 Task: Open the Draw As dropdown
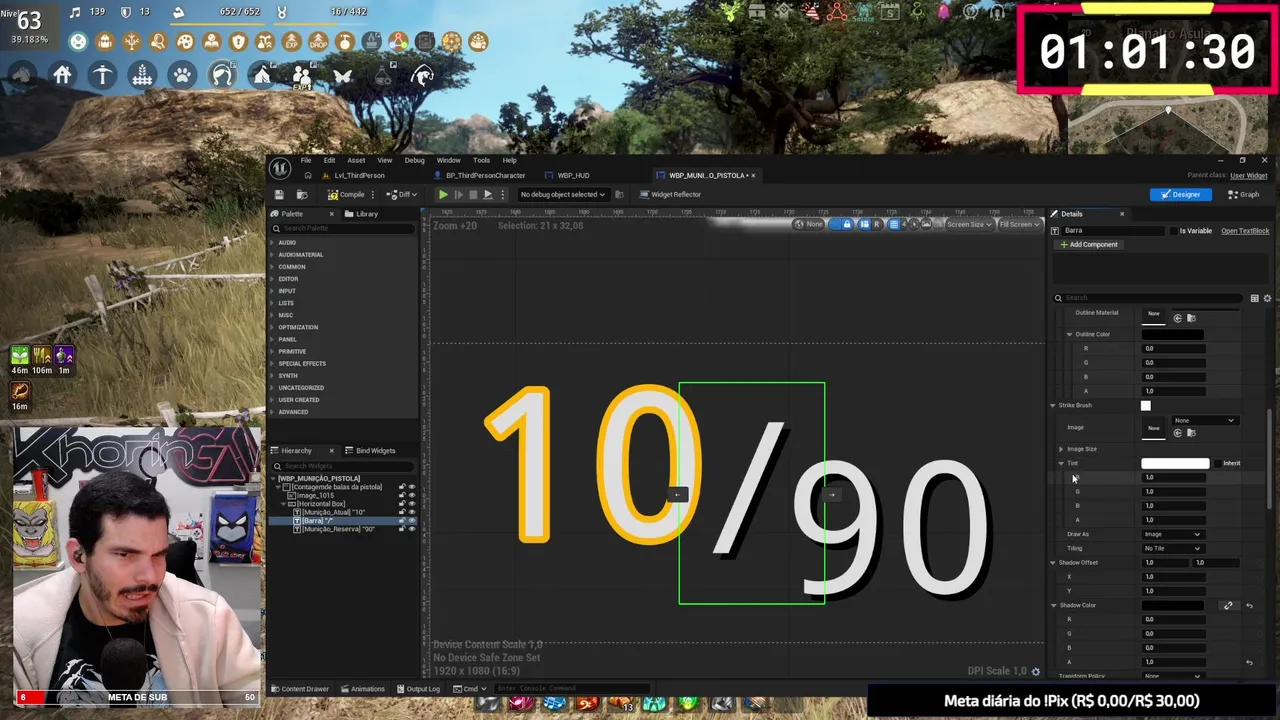1172,535
